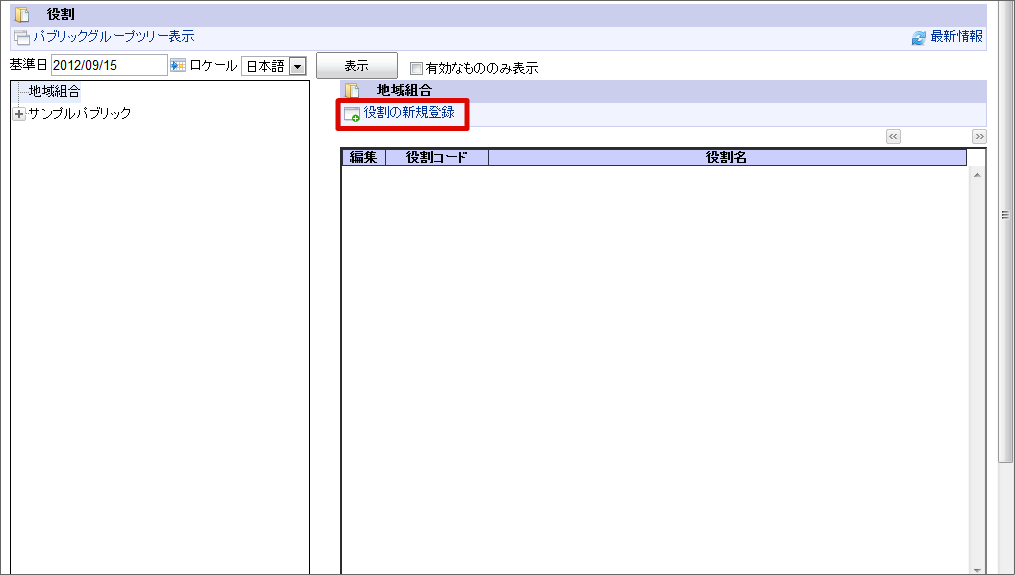Click the folder icon beside 役割 title
The height and width of the screenshot is (575, 1015).
(22, 14)
